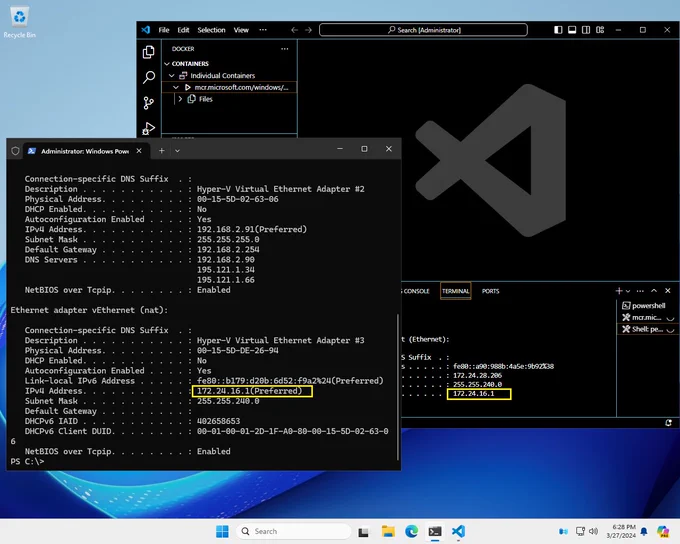Click the physical address 00-15-5D-DE-26-94
Viewport: 680px width, 544px height.
238,351
